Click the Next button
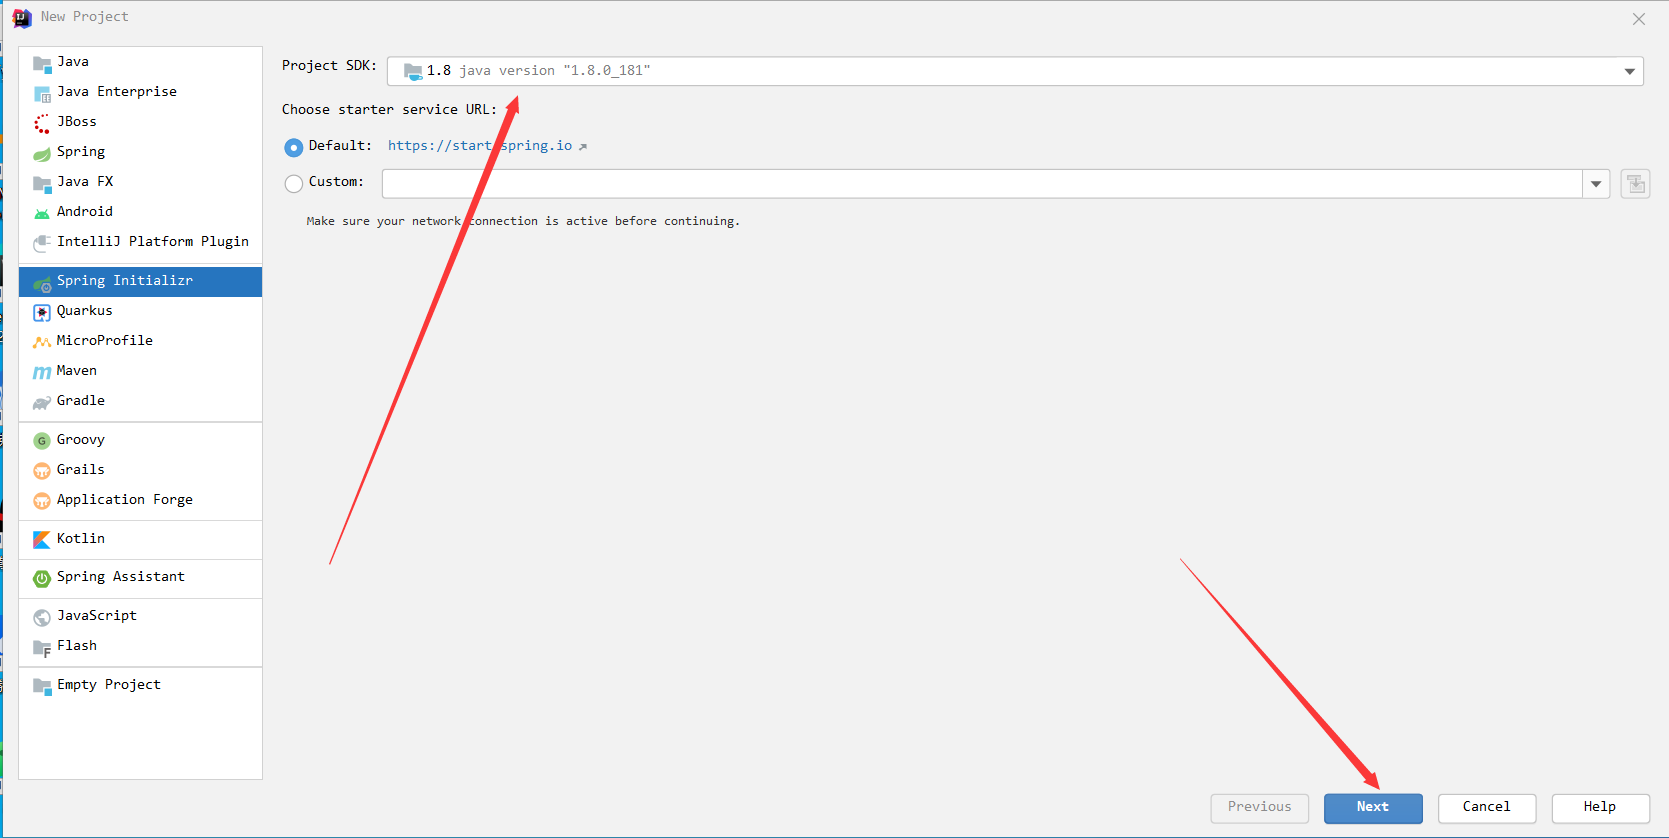Screen dimensions: 1669x838 click(x=1372, y=807)
